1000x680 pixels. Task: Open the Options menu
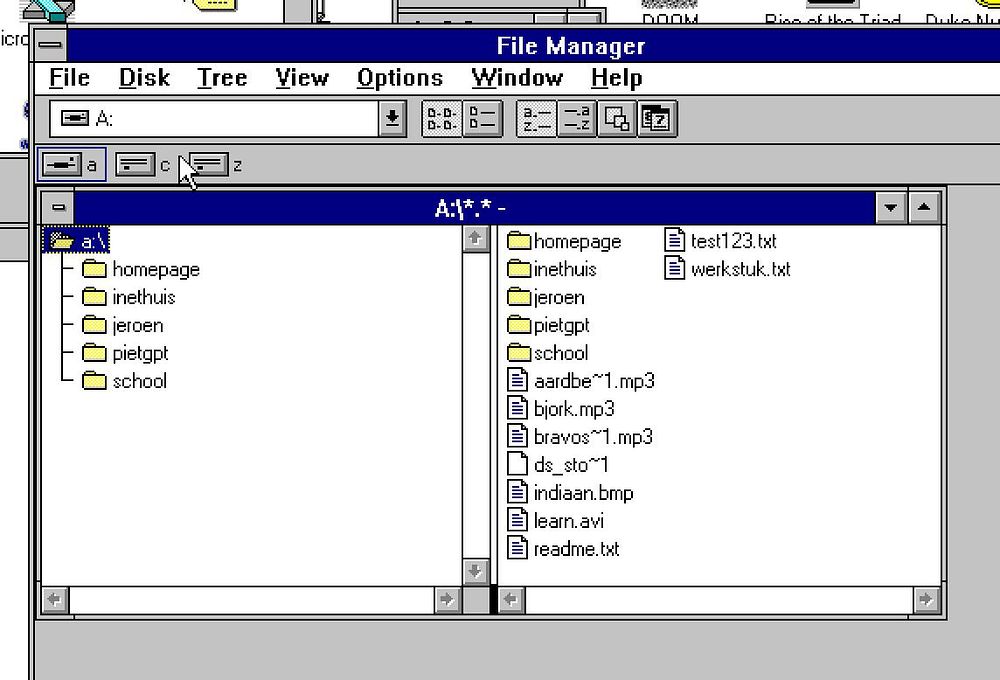(400, 78)
